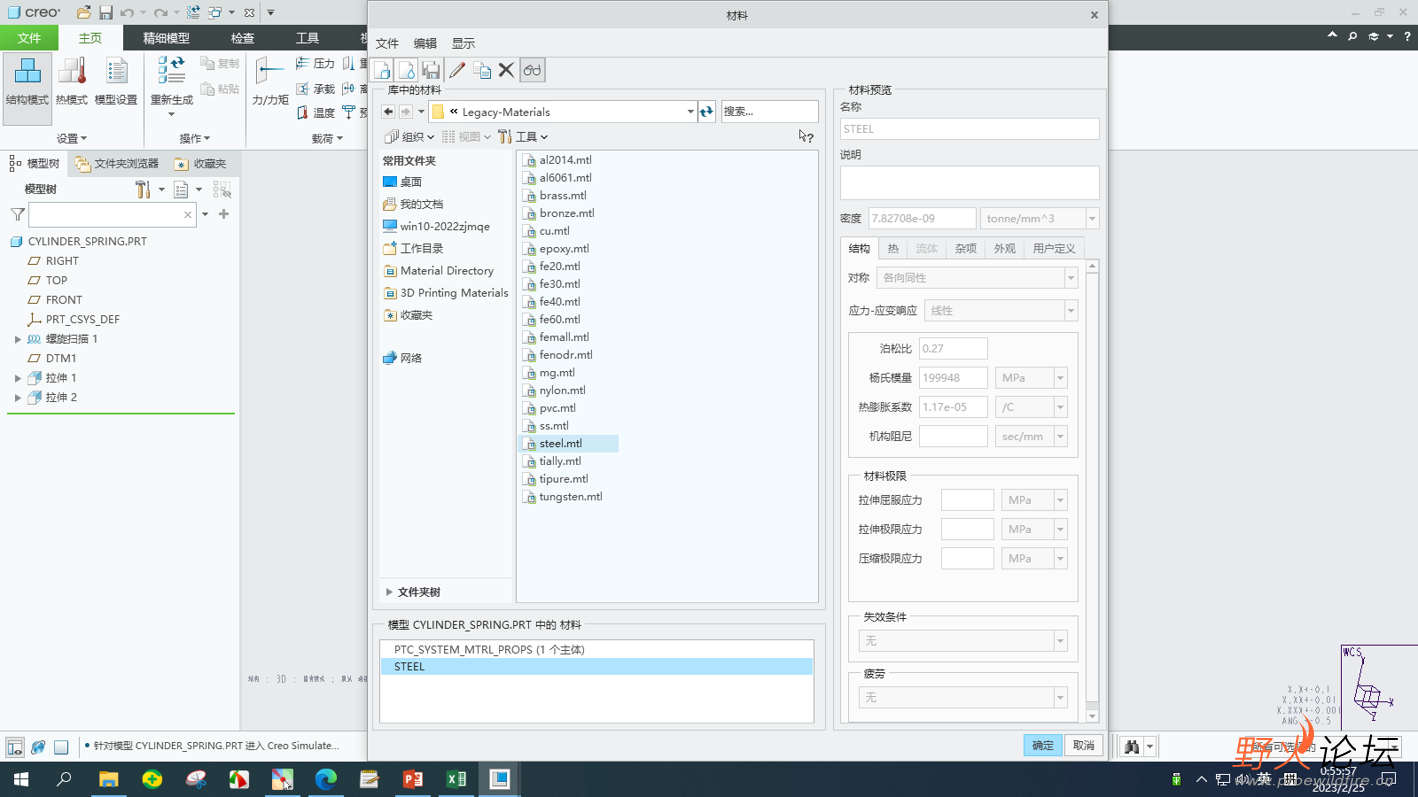Click the back arrow in material library
The height and width of the screenshot is (797, 1418).
tap(388, 112)
